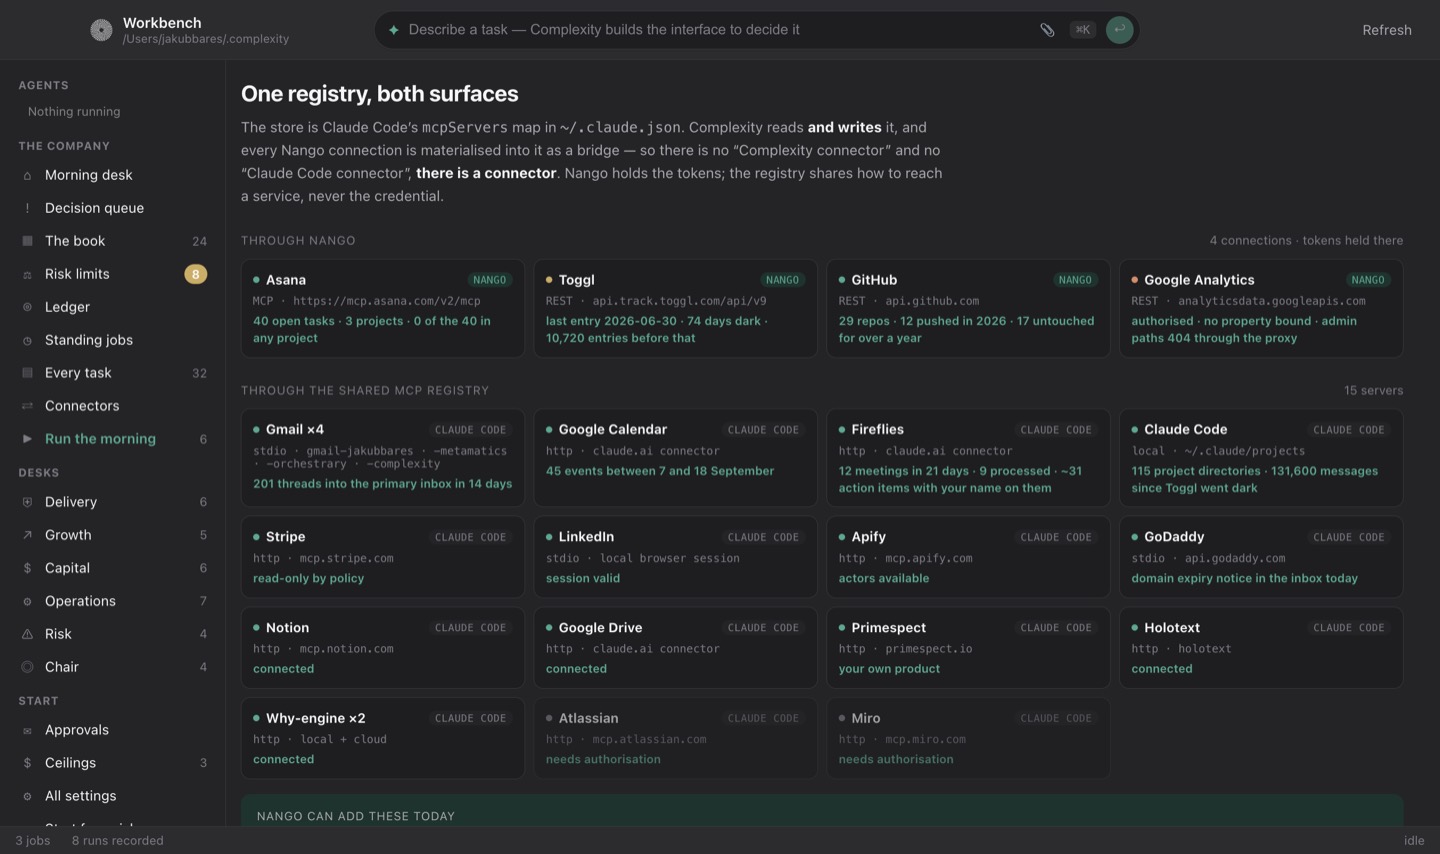Open the Notion server card
This screenshot has width=1440, height=854.
click(383, 647)
